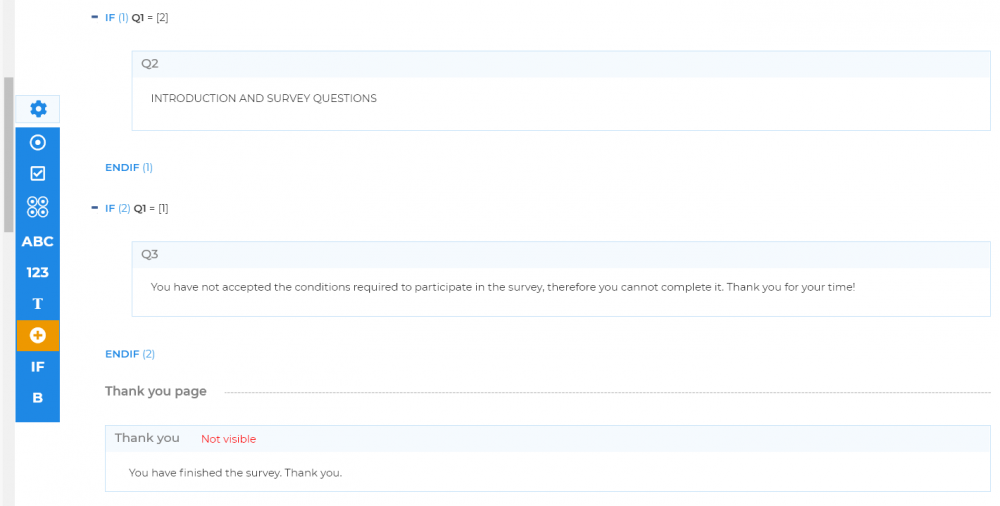Add a T text block

[x=38, y=304]
